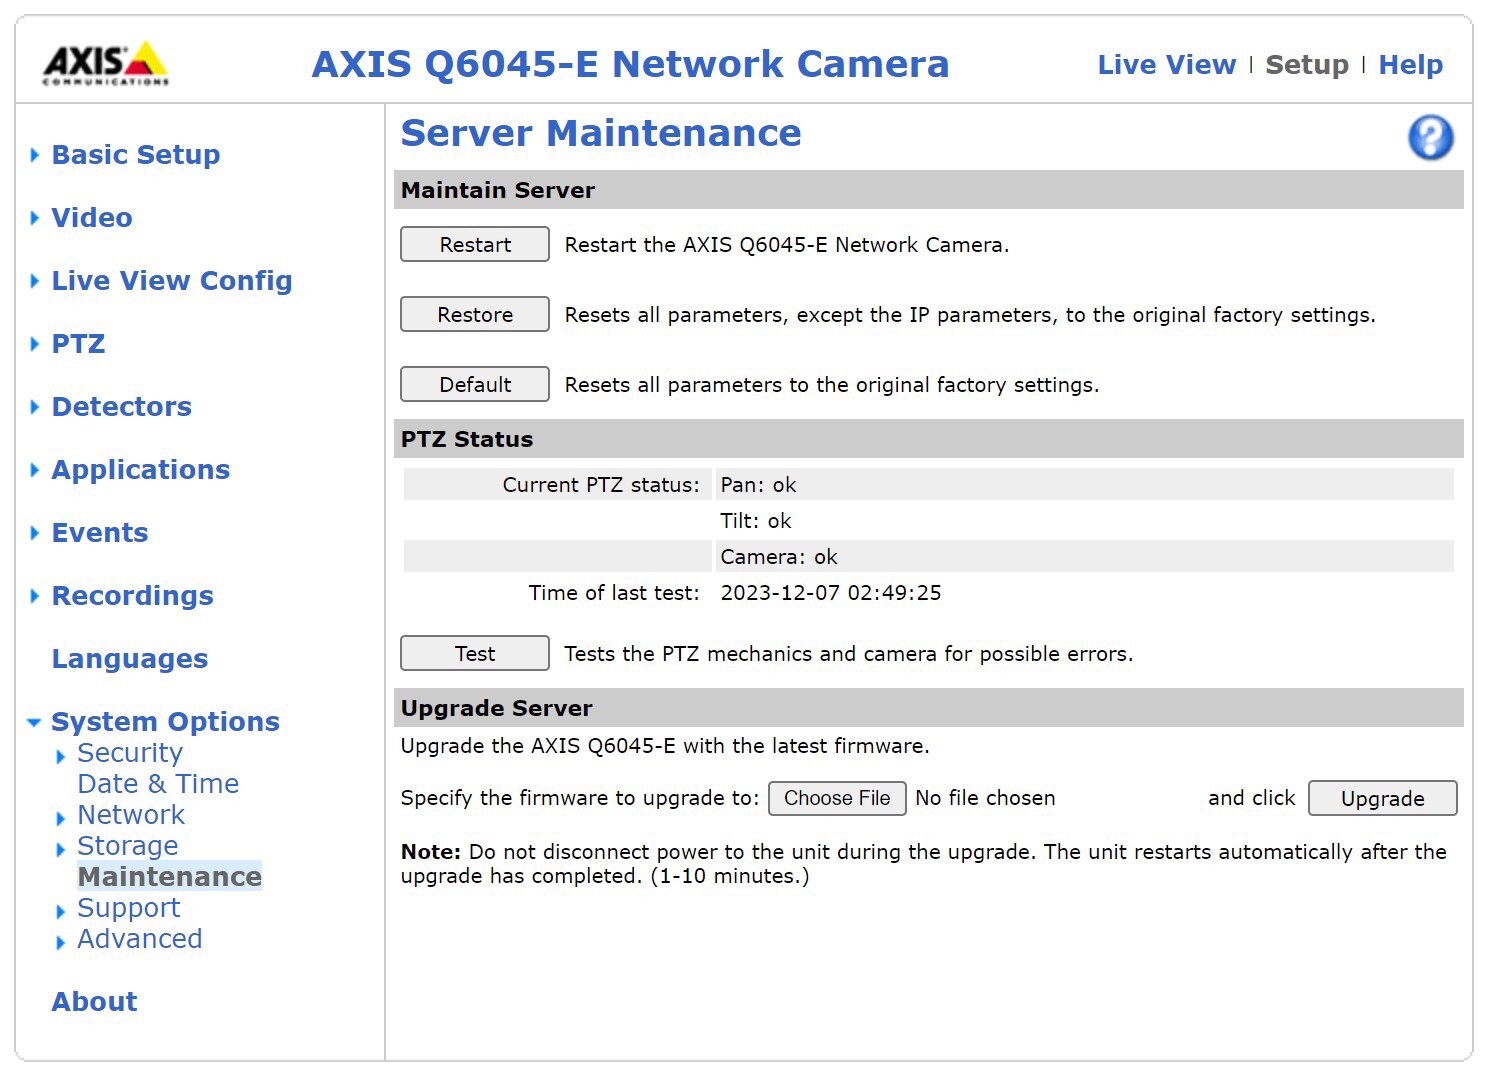Click the Restore button
The height and width of the screenshot is (1077, 1497).
tap(475, 315)
